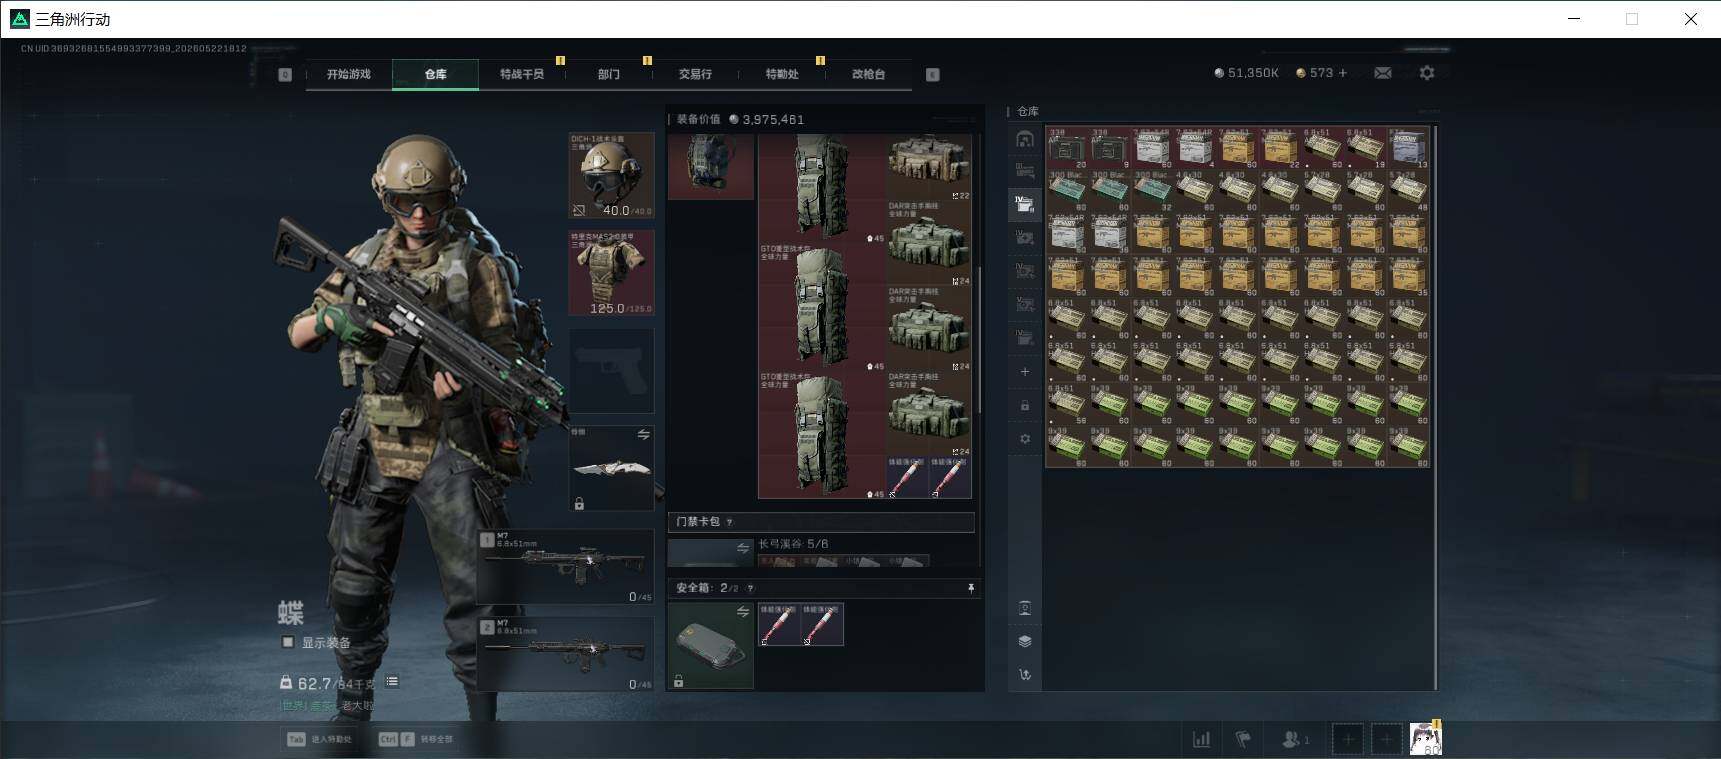1721x759 pixels.
Task: Open warehouse sidebar gear settings
Action: [1024, 439]
